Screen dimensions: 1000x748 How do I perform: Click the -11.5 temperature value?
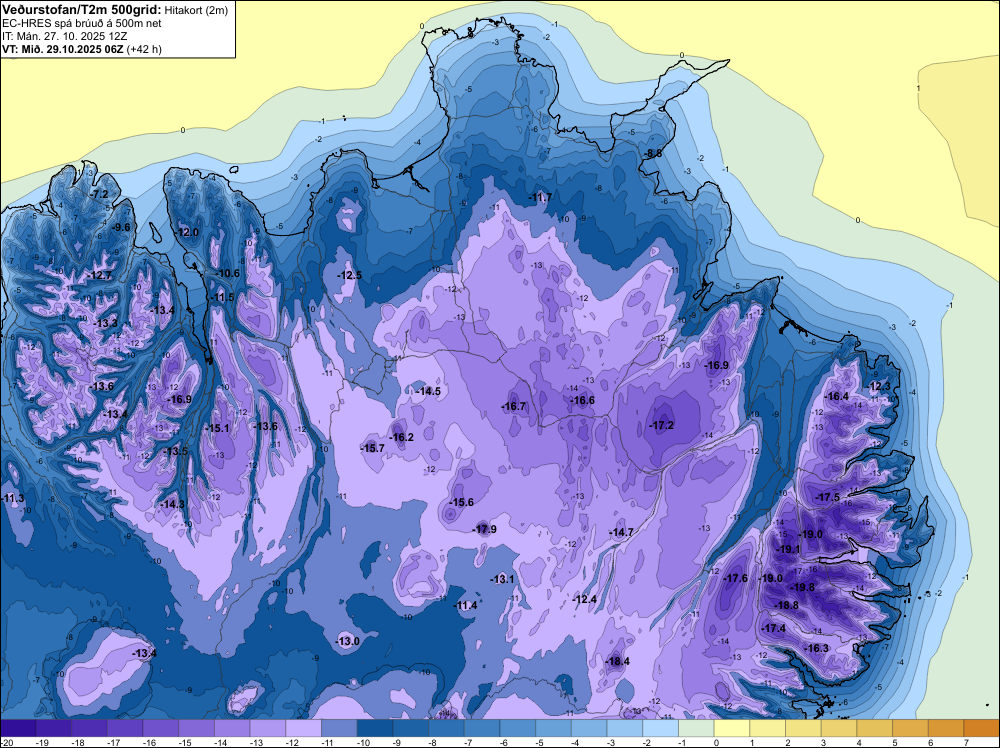[x=222, y=298]
